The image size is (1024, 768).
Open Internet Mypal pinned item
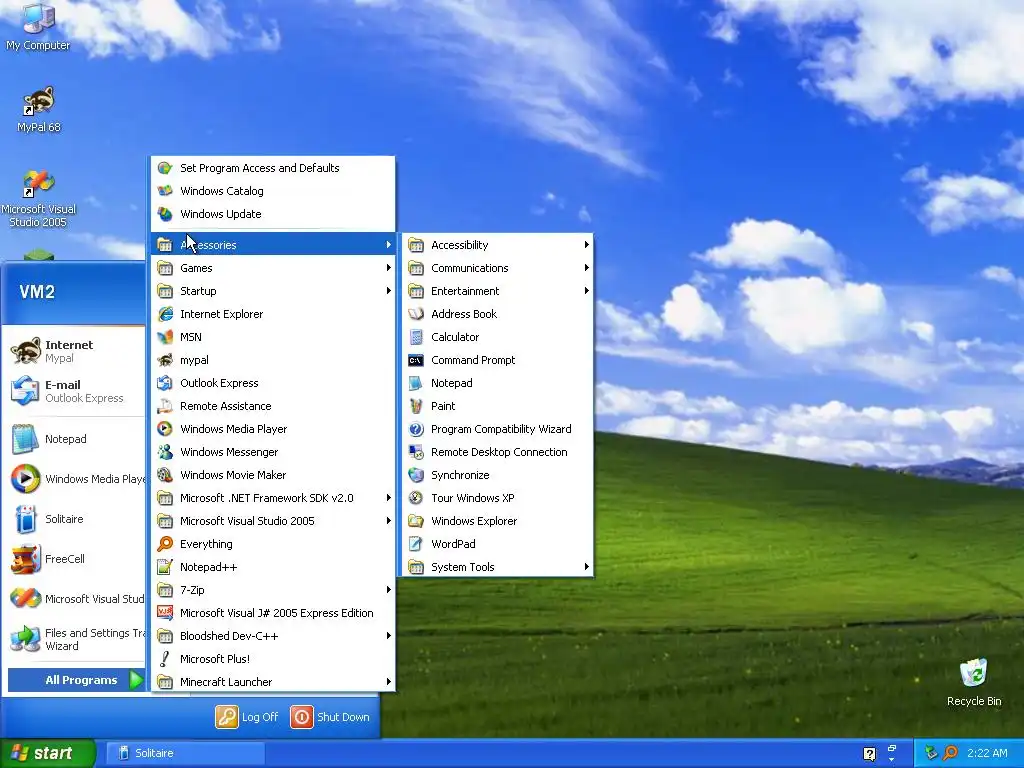(x=74, y=351)
